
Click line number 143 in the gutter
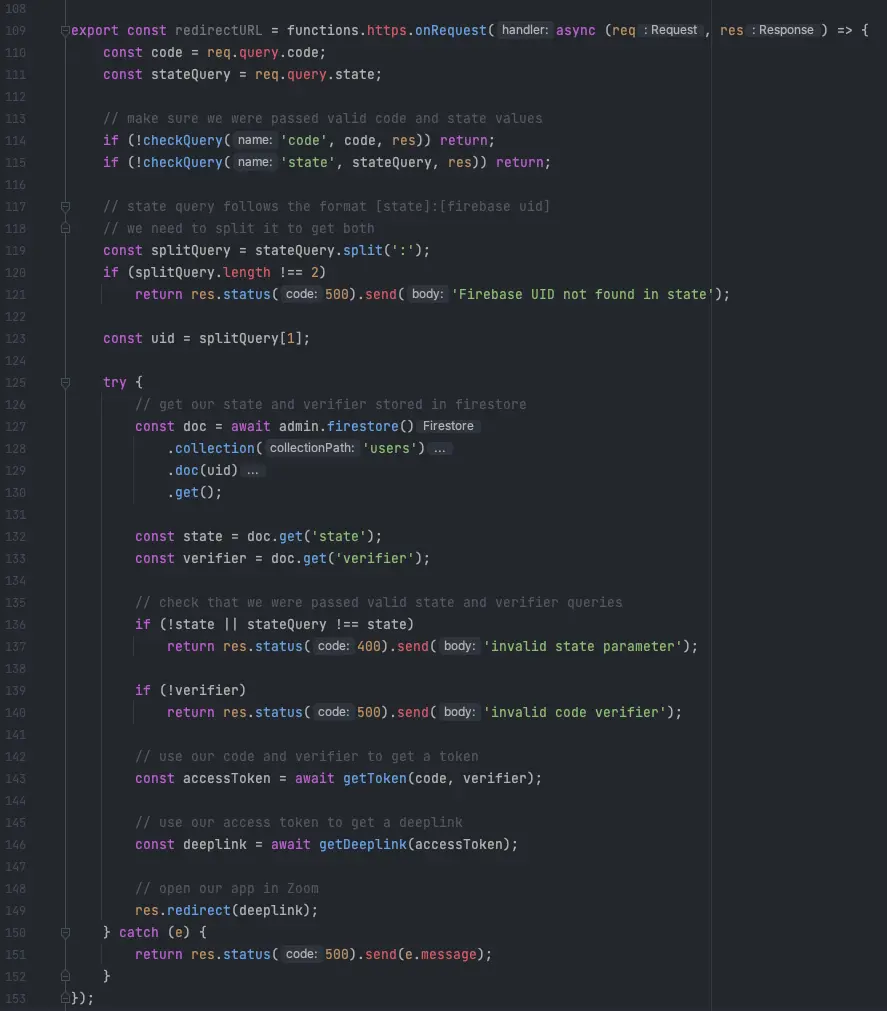[17, 778]
